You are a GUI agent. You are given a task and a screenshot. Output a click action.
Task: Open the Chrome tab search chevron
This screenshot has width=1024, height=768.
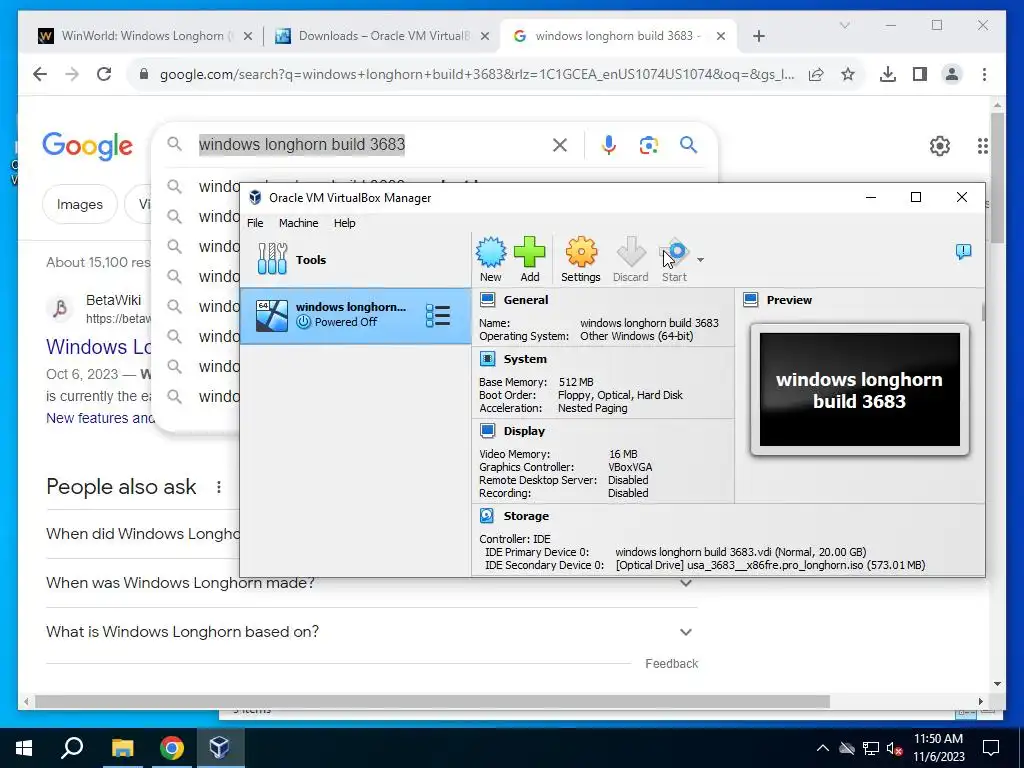pos(844,25)
